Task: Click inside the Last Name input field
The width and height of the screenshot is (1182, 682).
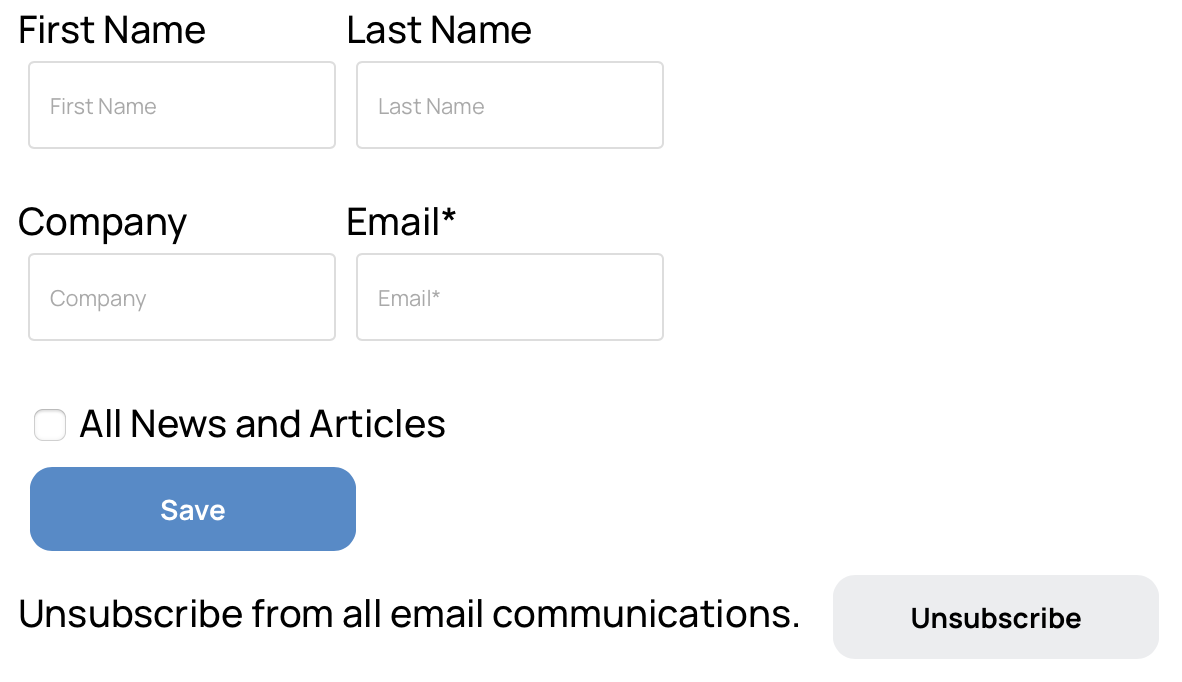Action: coord(509,105)
